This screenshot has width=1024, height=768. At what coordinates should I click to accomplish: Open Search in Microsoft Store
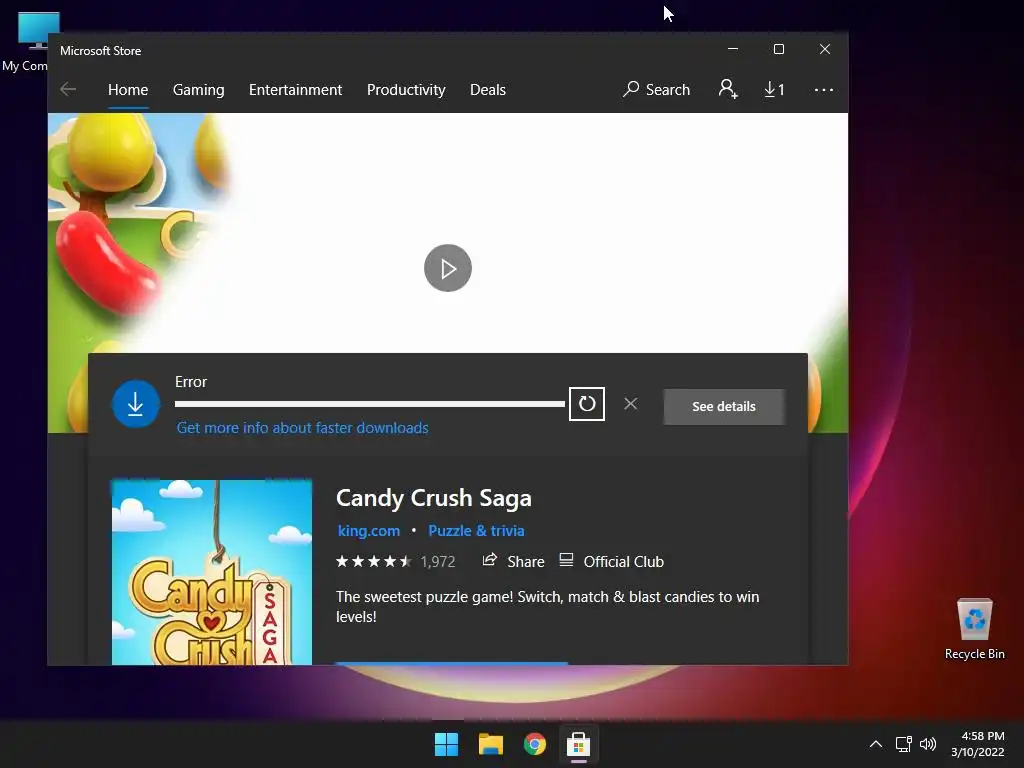pyautogui.click(x=656, y=89)
